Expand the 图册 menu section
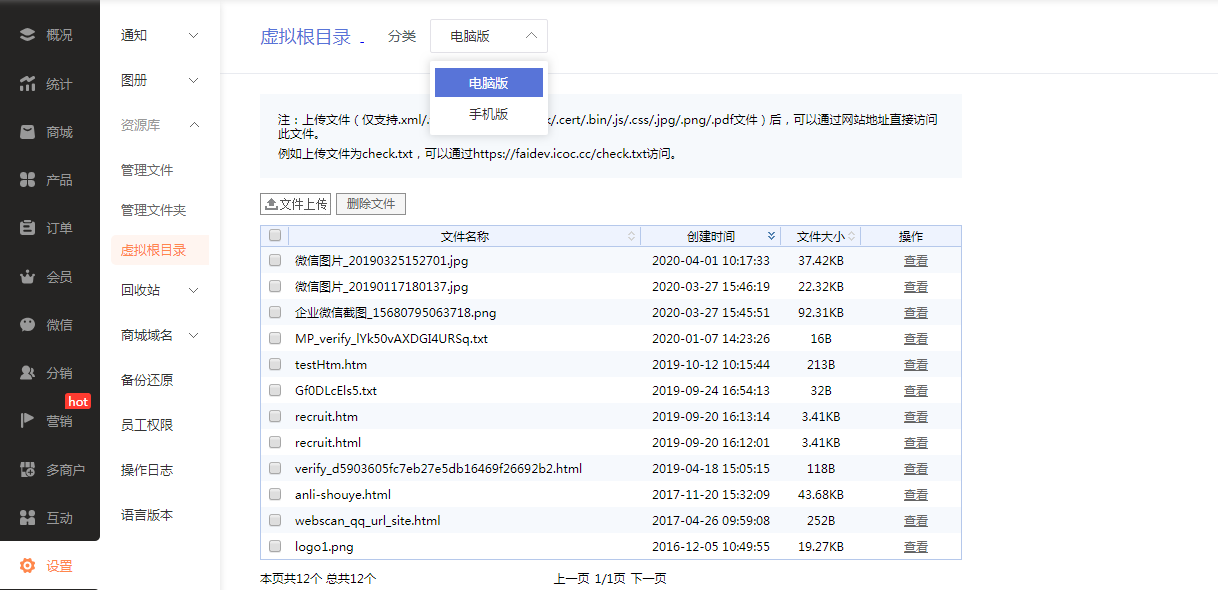Image resolution: width=1218 pixels, height=590 pixels. (193, 80)
